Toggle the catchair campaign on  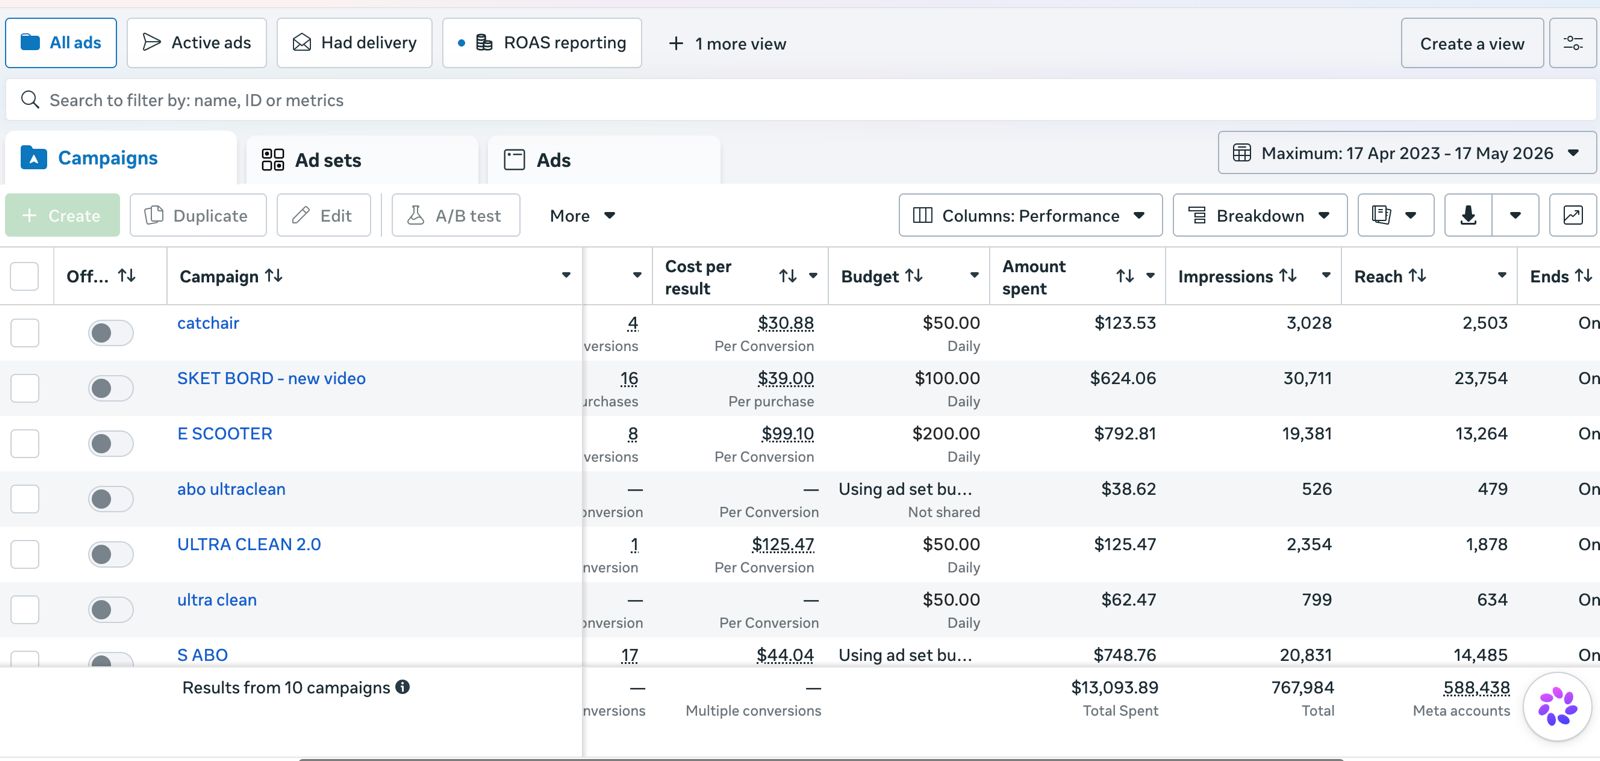click(110, 333)
